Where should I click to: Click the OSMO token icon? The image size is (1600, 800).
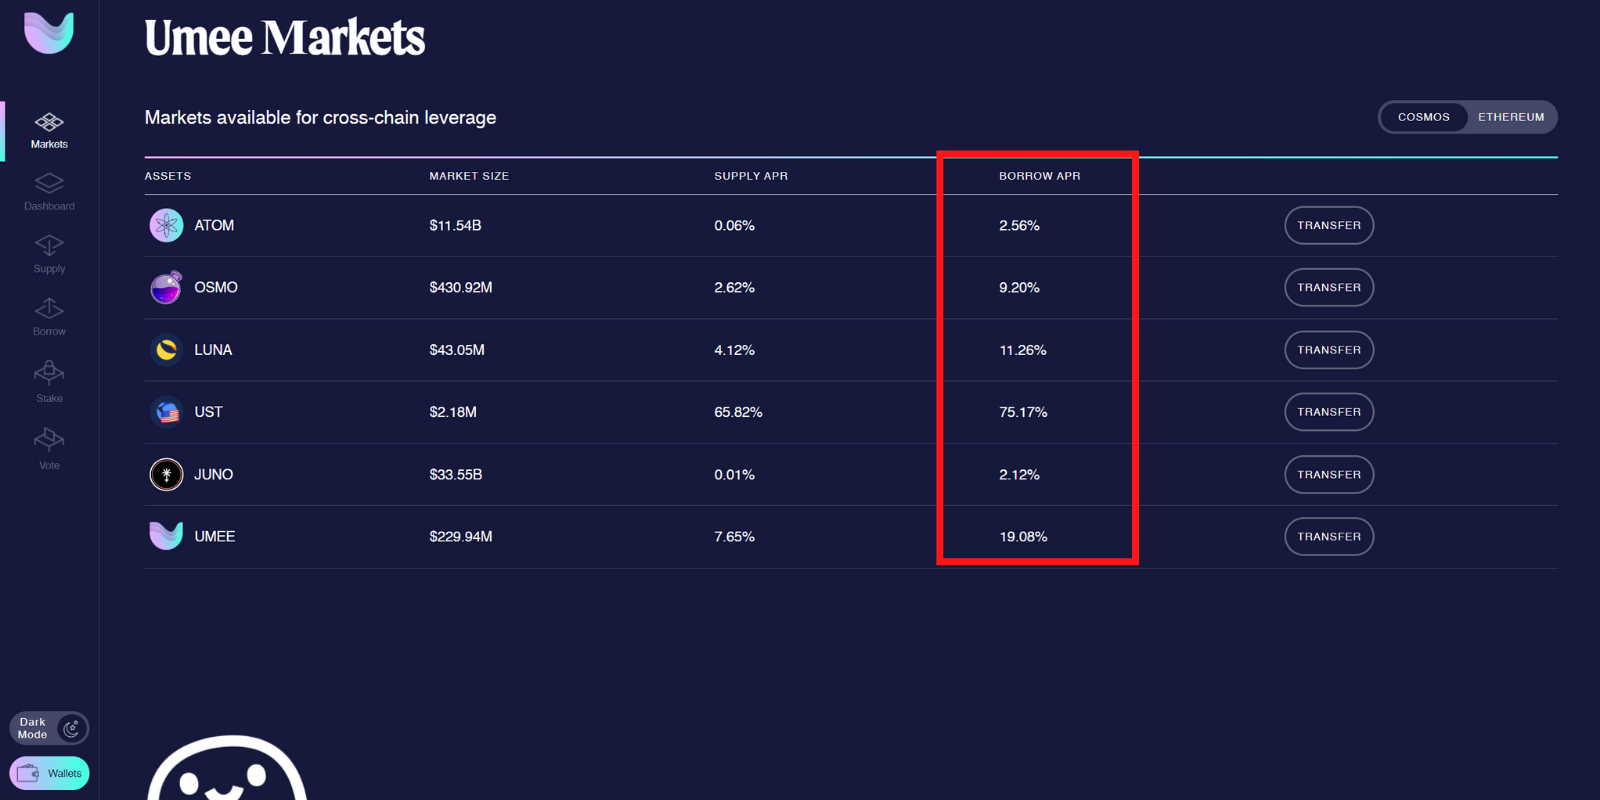[x=166, y=288]
